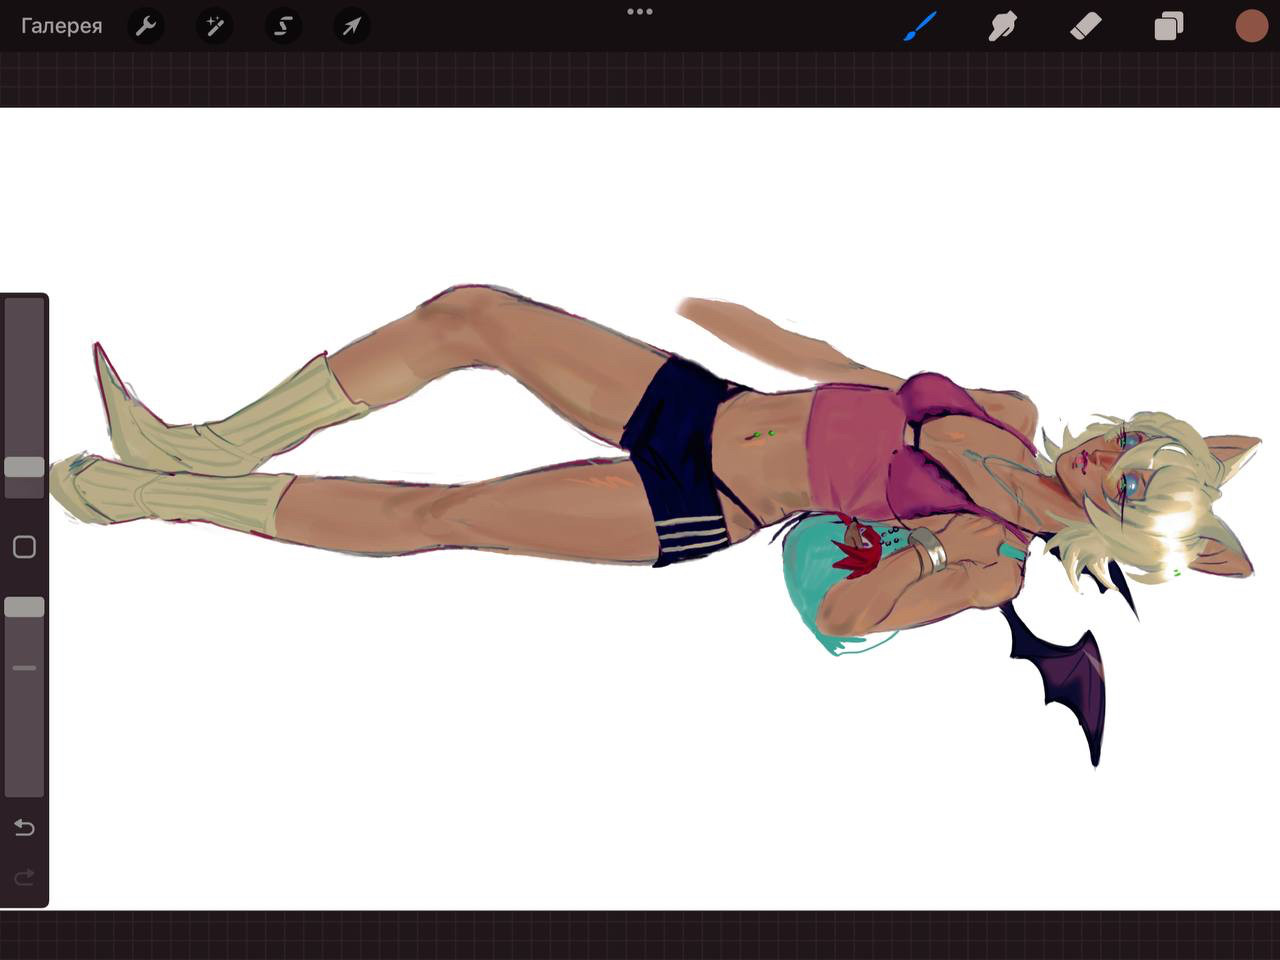This screenshot has height=960, width=1280.
Task: Redo the last undone action
Action: click(24, 878)
